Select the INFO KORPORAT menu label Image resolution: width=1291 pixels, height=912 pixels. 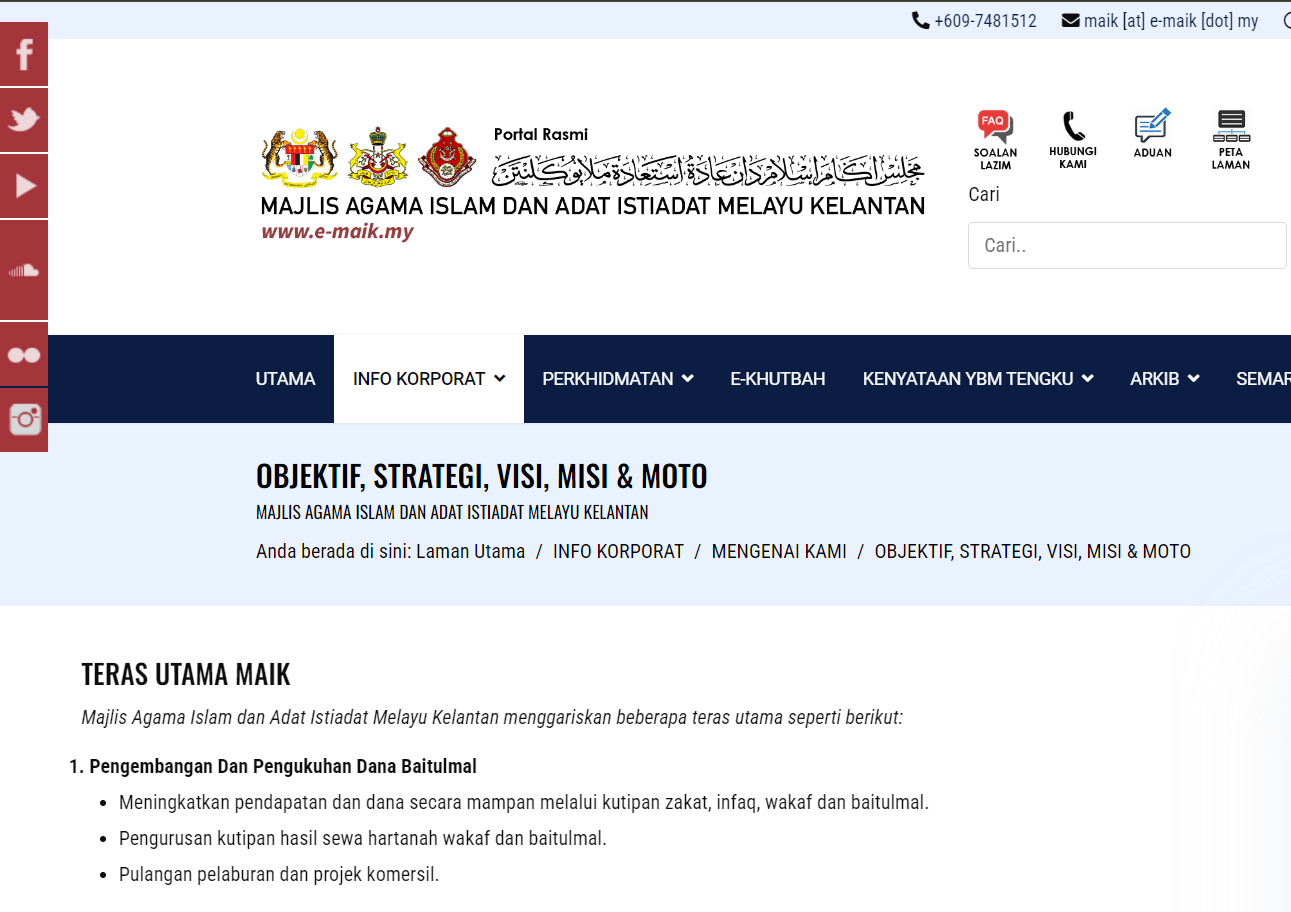coord(419,379)
